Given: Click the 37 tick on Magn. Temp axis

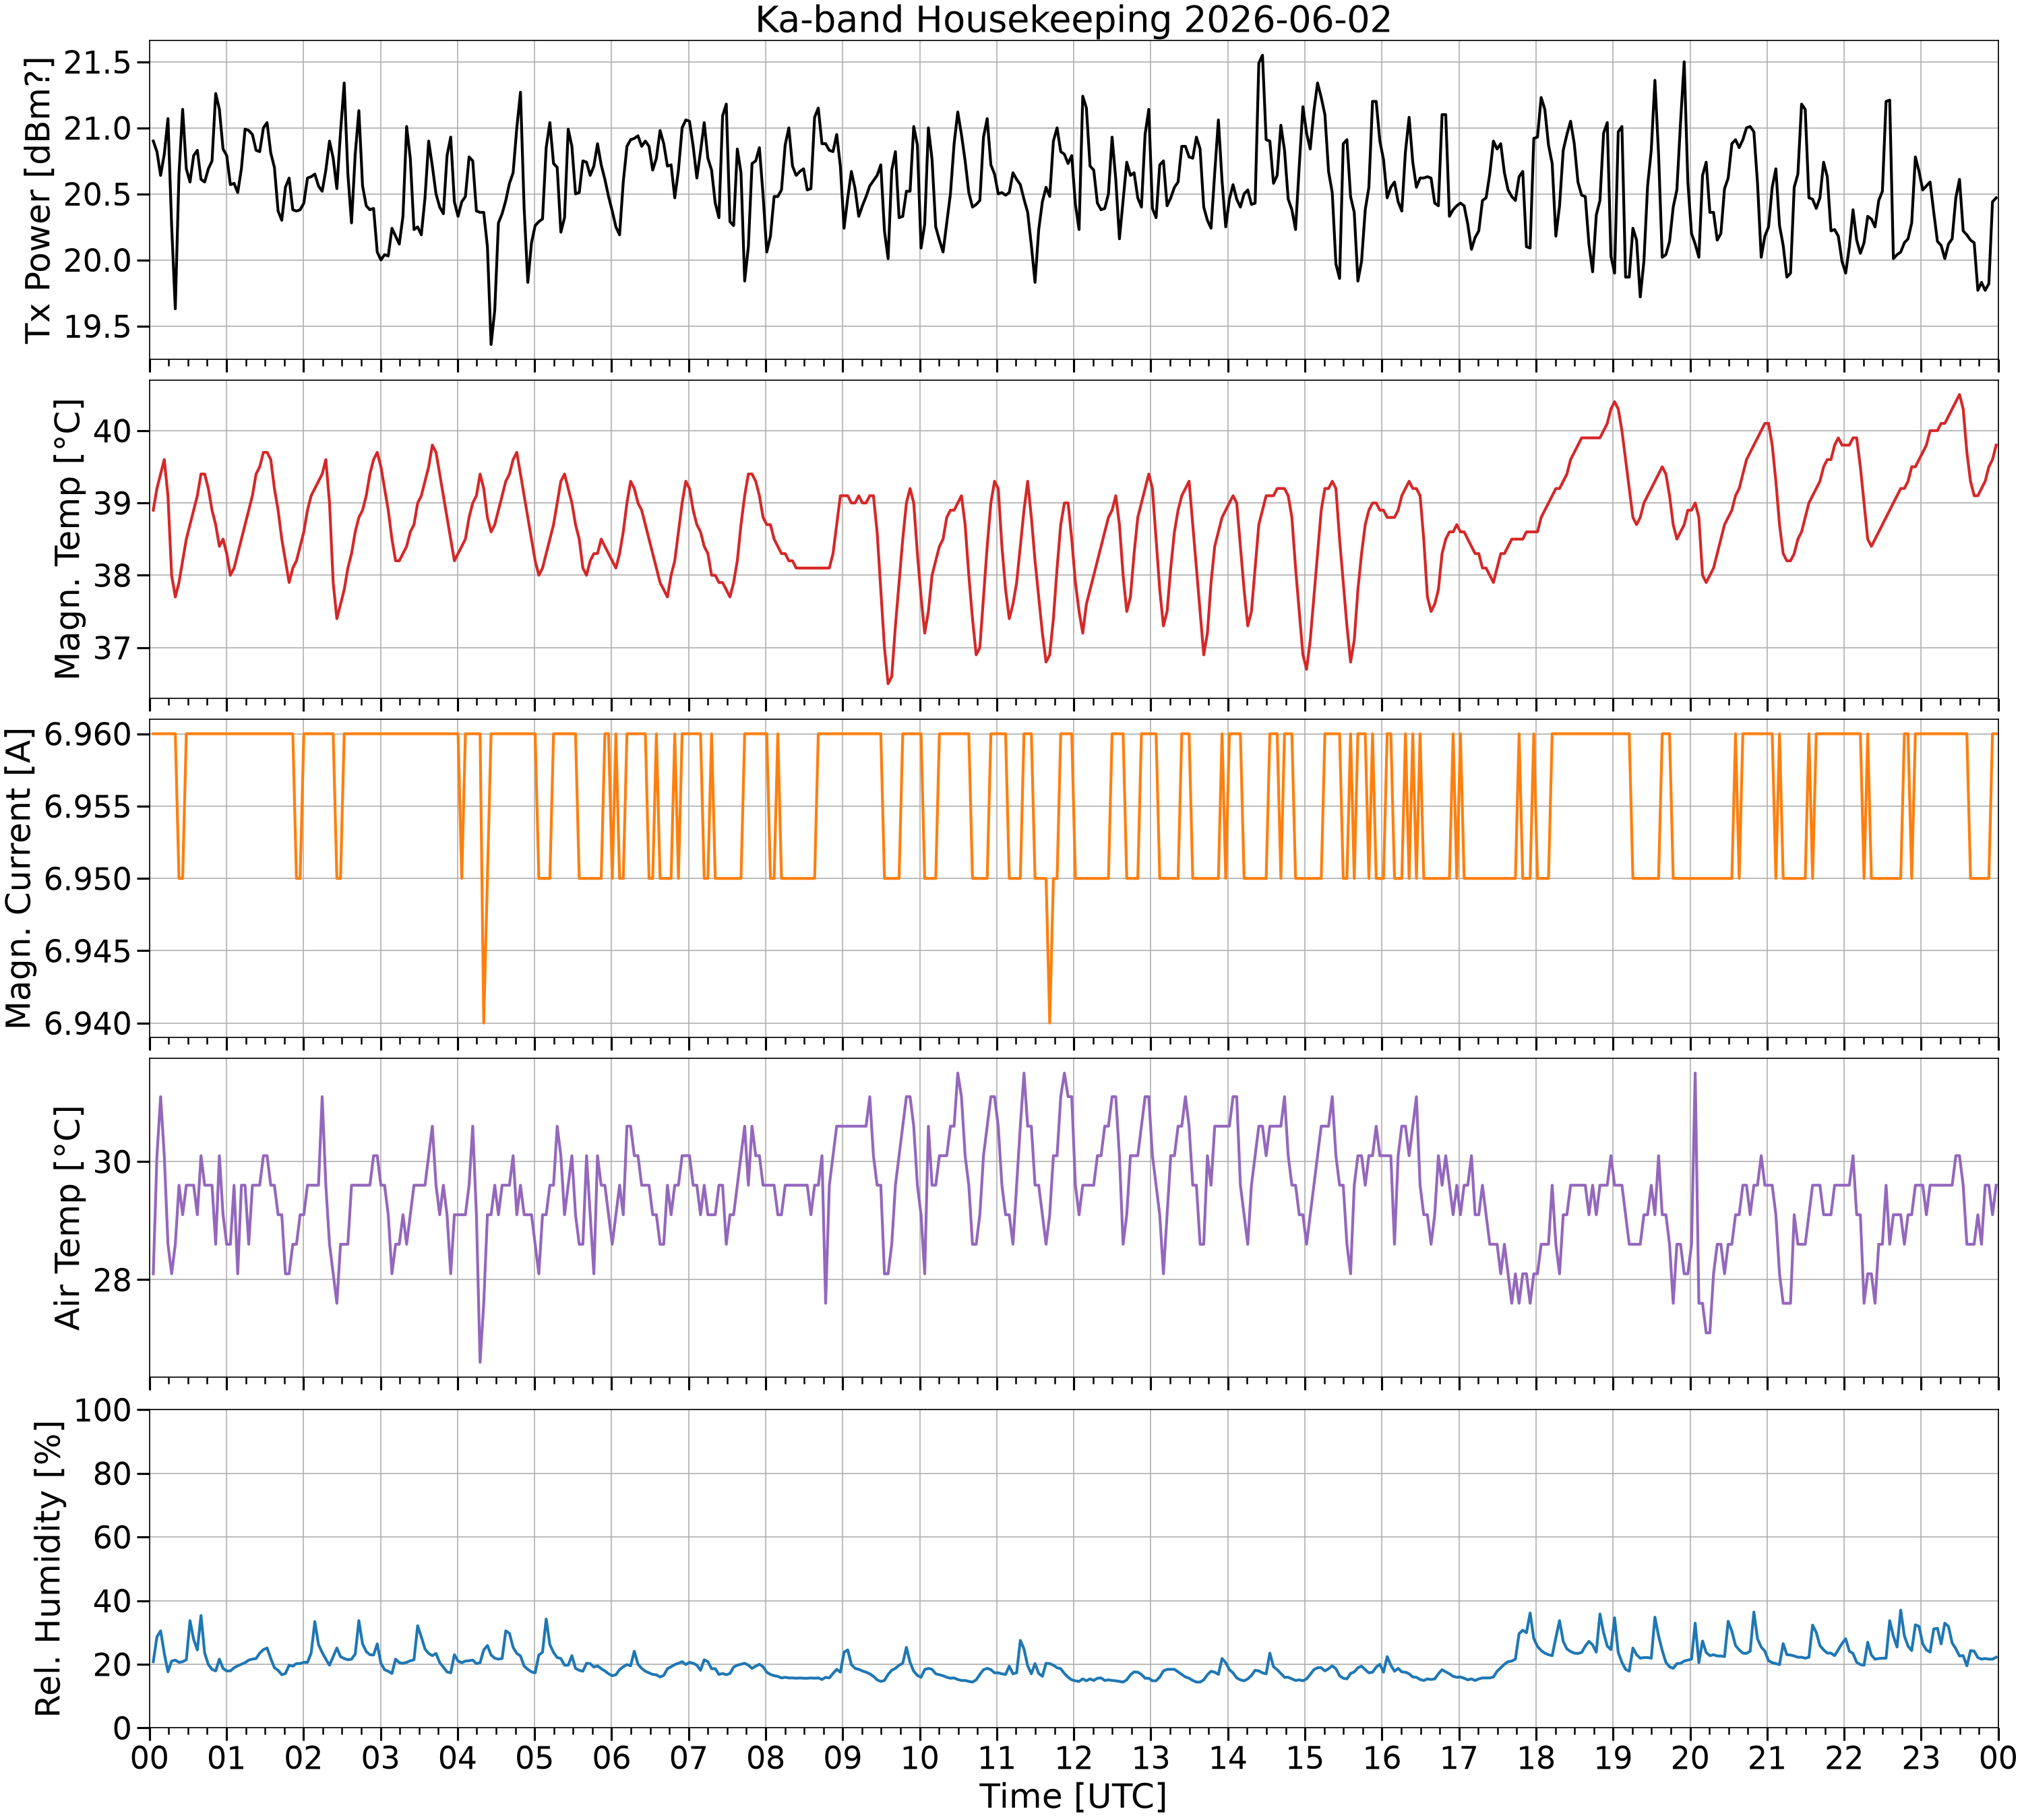Looking at the screenshot, I should click(113, 648).
